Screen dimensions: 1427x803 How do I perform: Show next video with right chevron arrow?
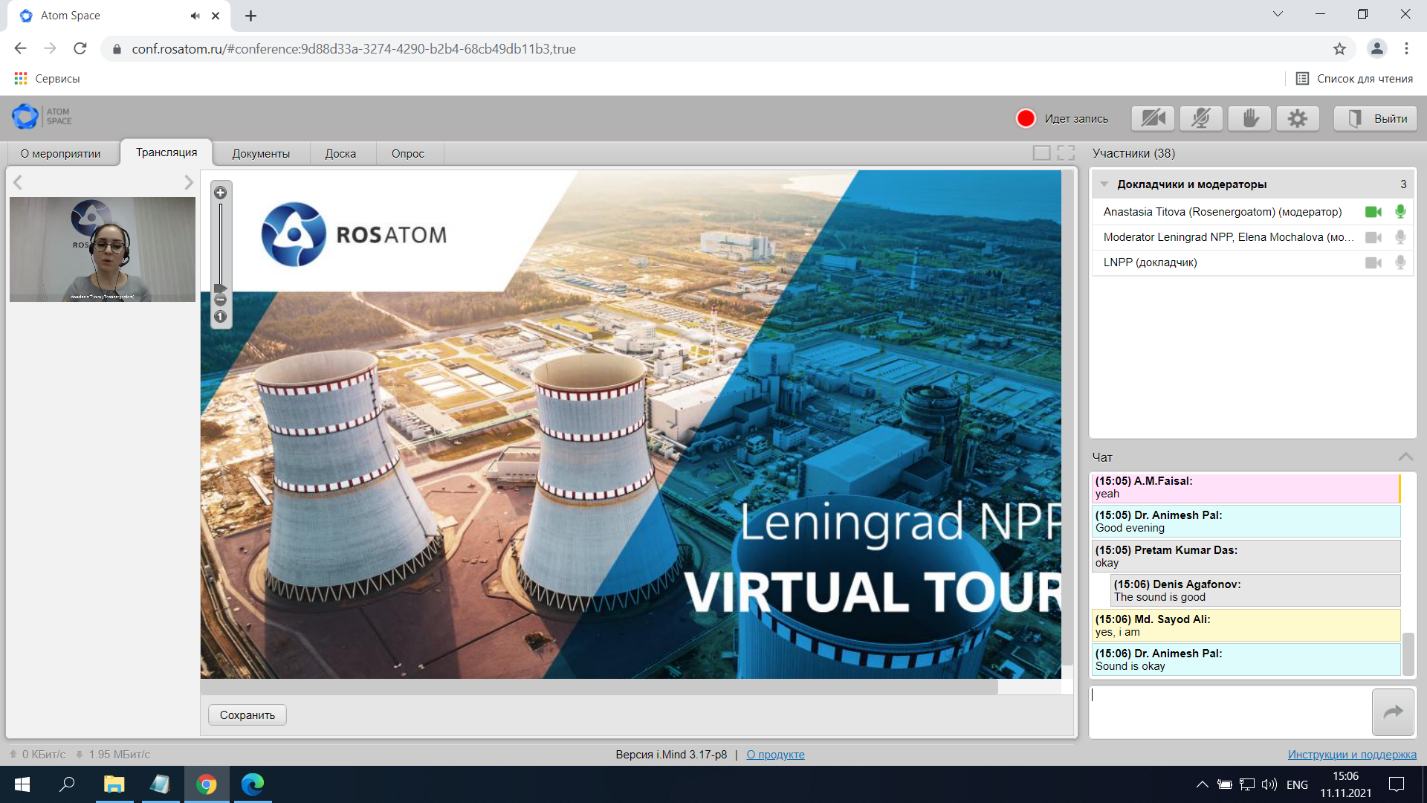(x=188, y=182)
